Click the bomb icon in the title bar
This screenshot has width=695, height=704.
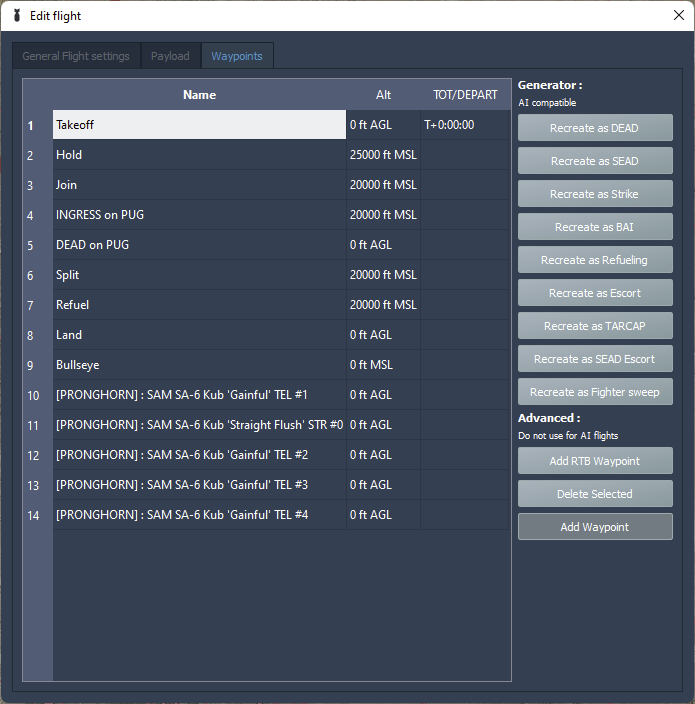tap(17, 16)
